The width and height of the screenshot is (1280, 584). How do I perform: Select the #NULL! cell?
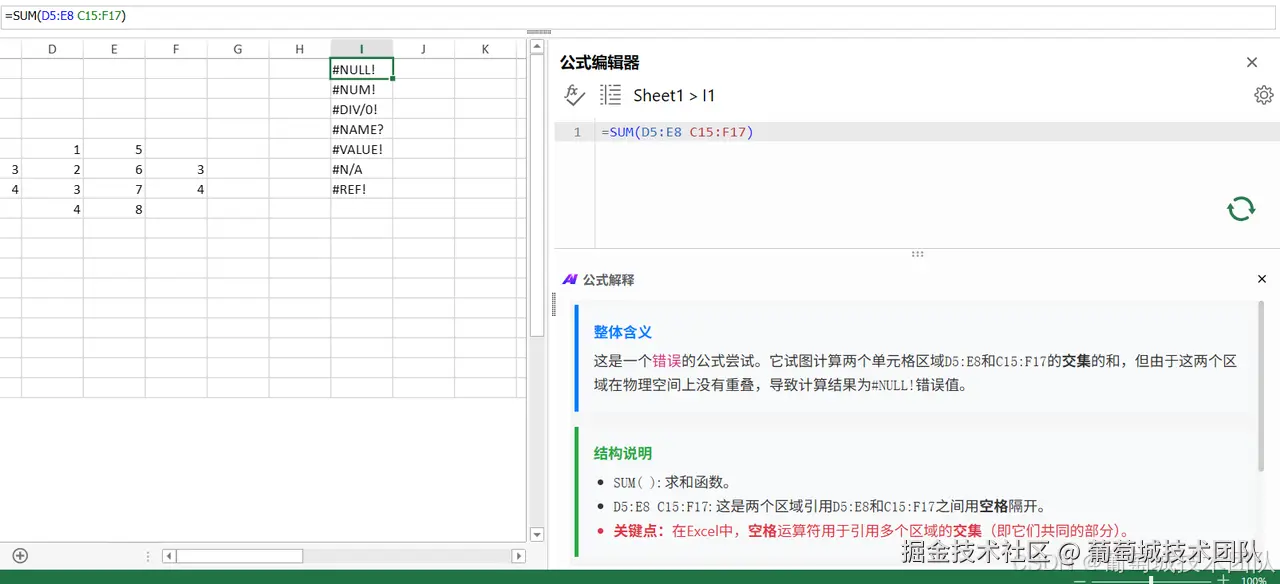click(x=362, y=69)
